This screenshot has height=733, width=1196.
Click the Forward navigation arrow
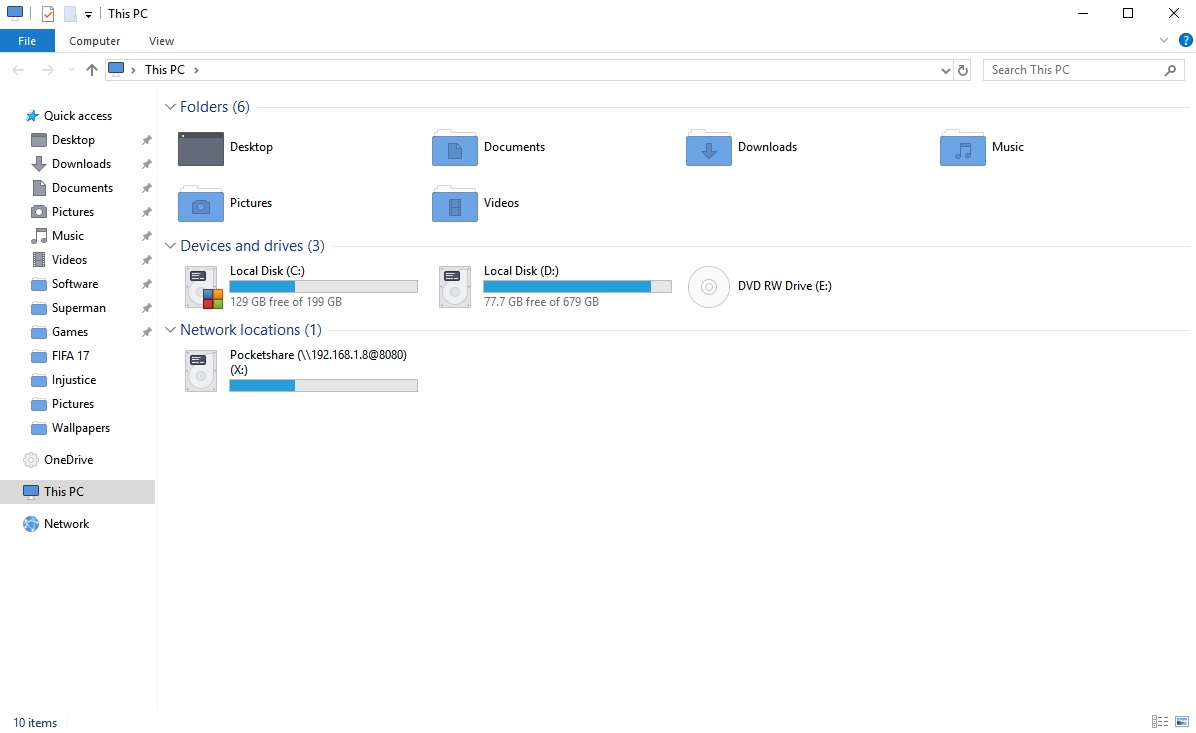[x=47, y=70]
